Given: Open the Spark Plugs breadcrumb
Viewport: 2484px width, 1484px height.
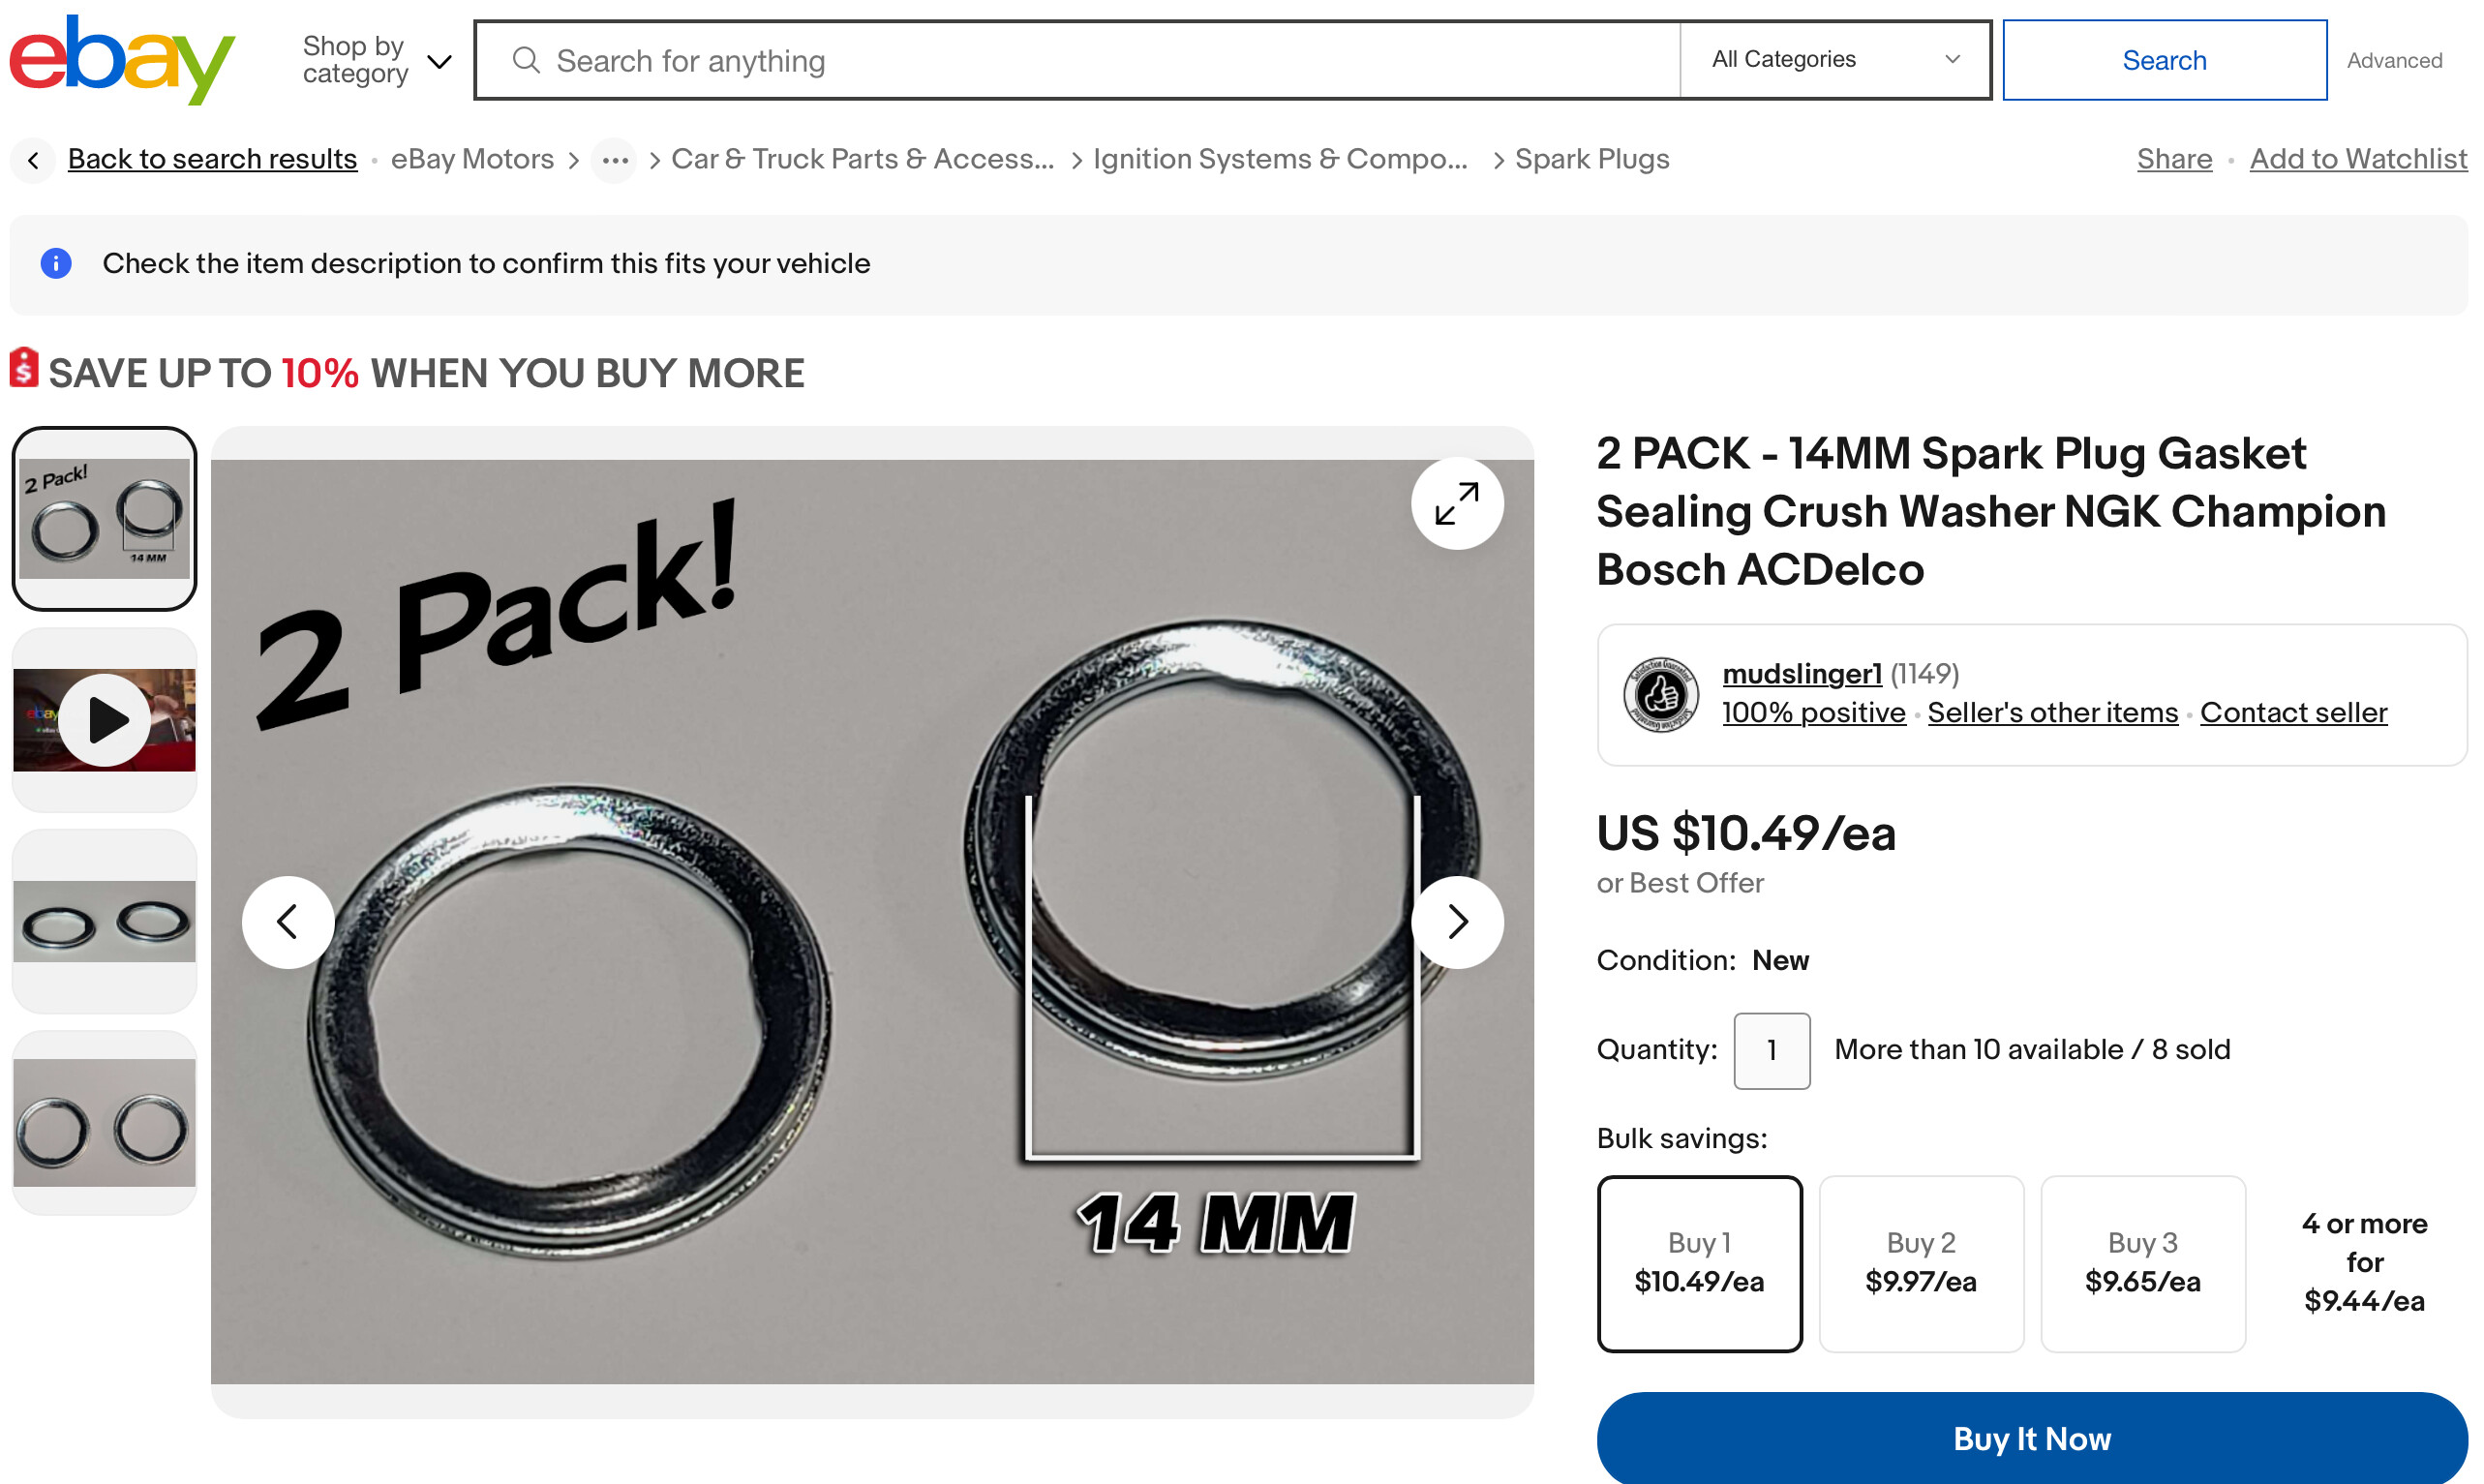Looking at the screenshot, I should (1591, 159).
